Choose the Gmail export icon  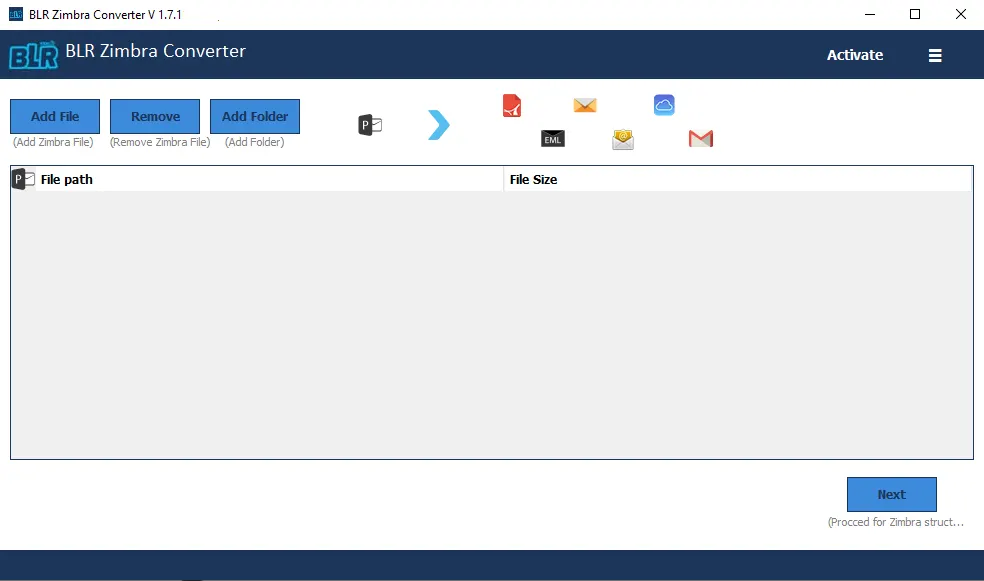click(x=700, y=139)
